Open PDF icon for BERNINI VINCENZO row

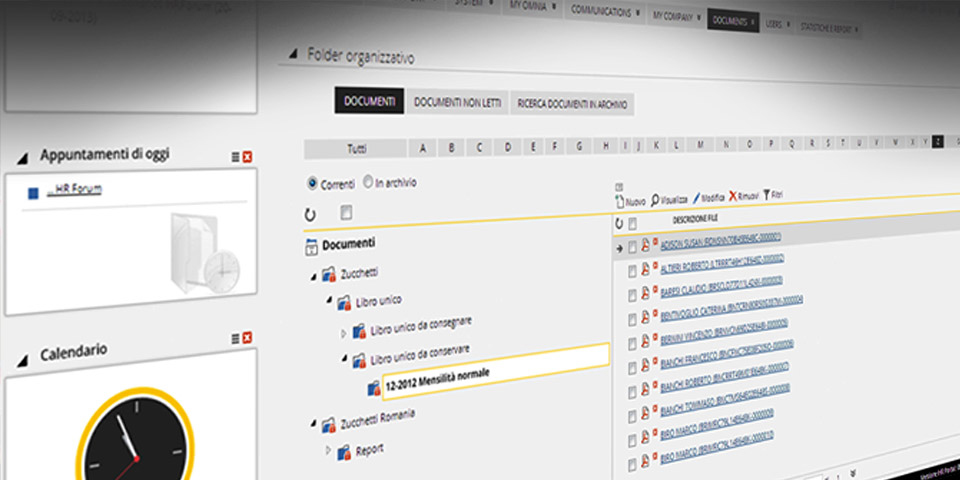[645, 343]
